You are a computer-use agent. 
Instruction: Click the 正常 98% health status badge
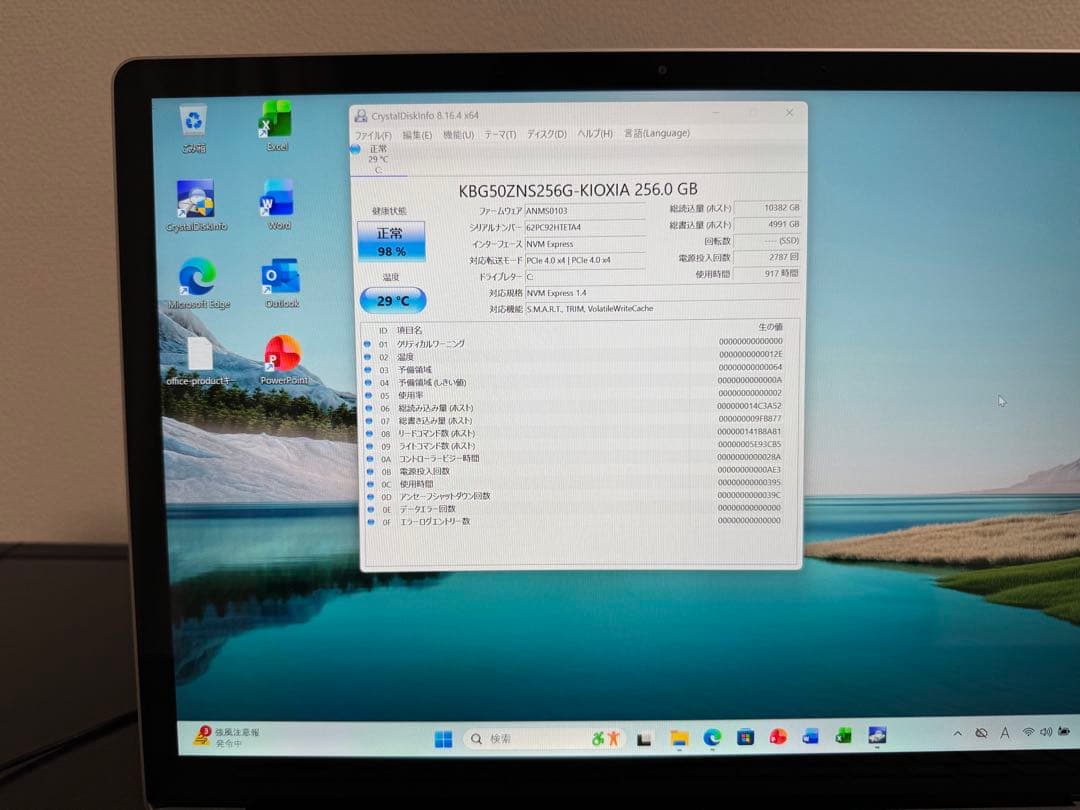click(392, 239)
